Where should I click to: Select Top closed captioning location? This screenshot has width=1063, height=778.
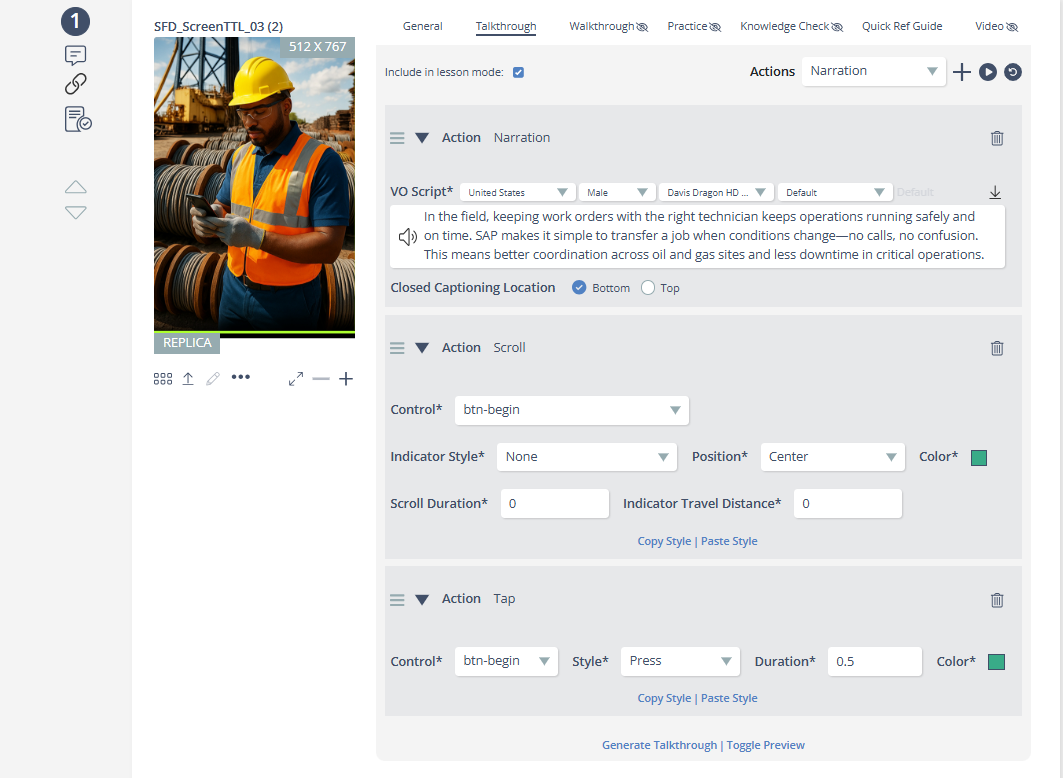pos(647,287)
